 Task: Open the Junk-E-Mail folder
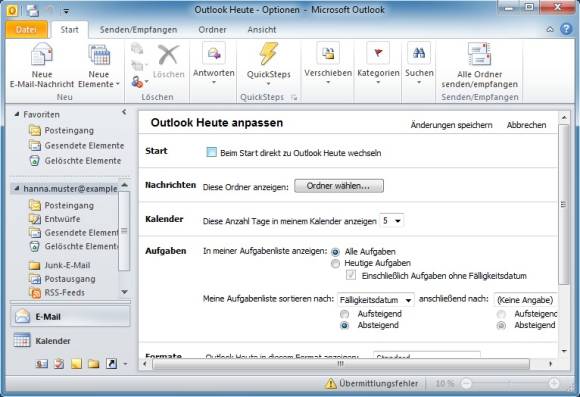point(60,265)
